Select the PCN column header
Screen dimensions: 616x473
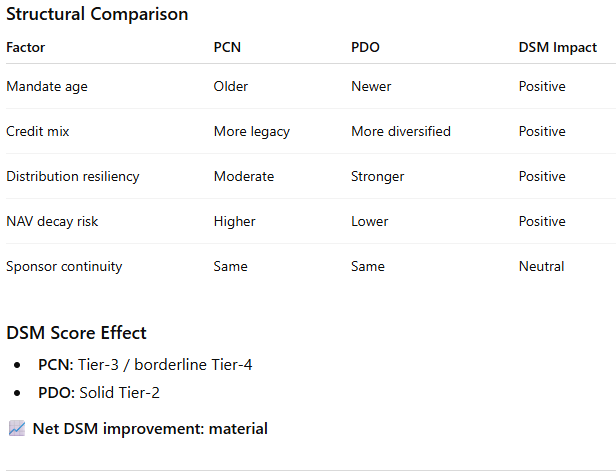(x=227, y=47)
